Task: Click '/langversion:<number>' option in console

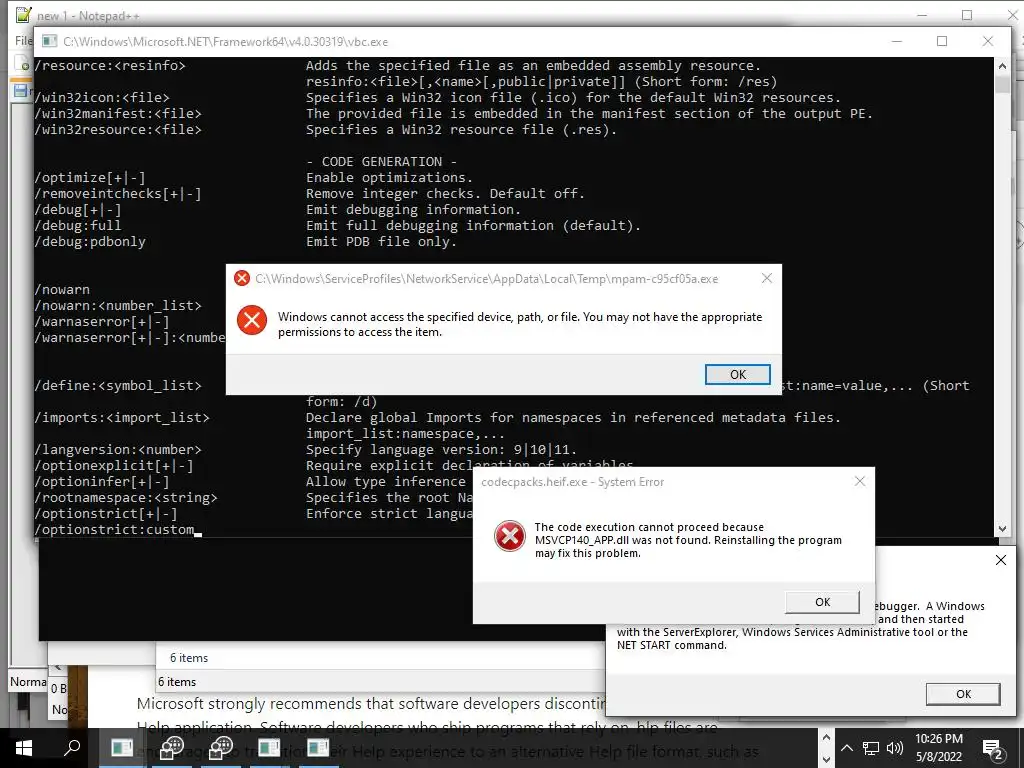Action: tap(118, 449)
